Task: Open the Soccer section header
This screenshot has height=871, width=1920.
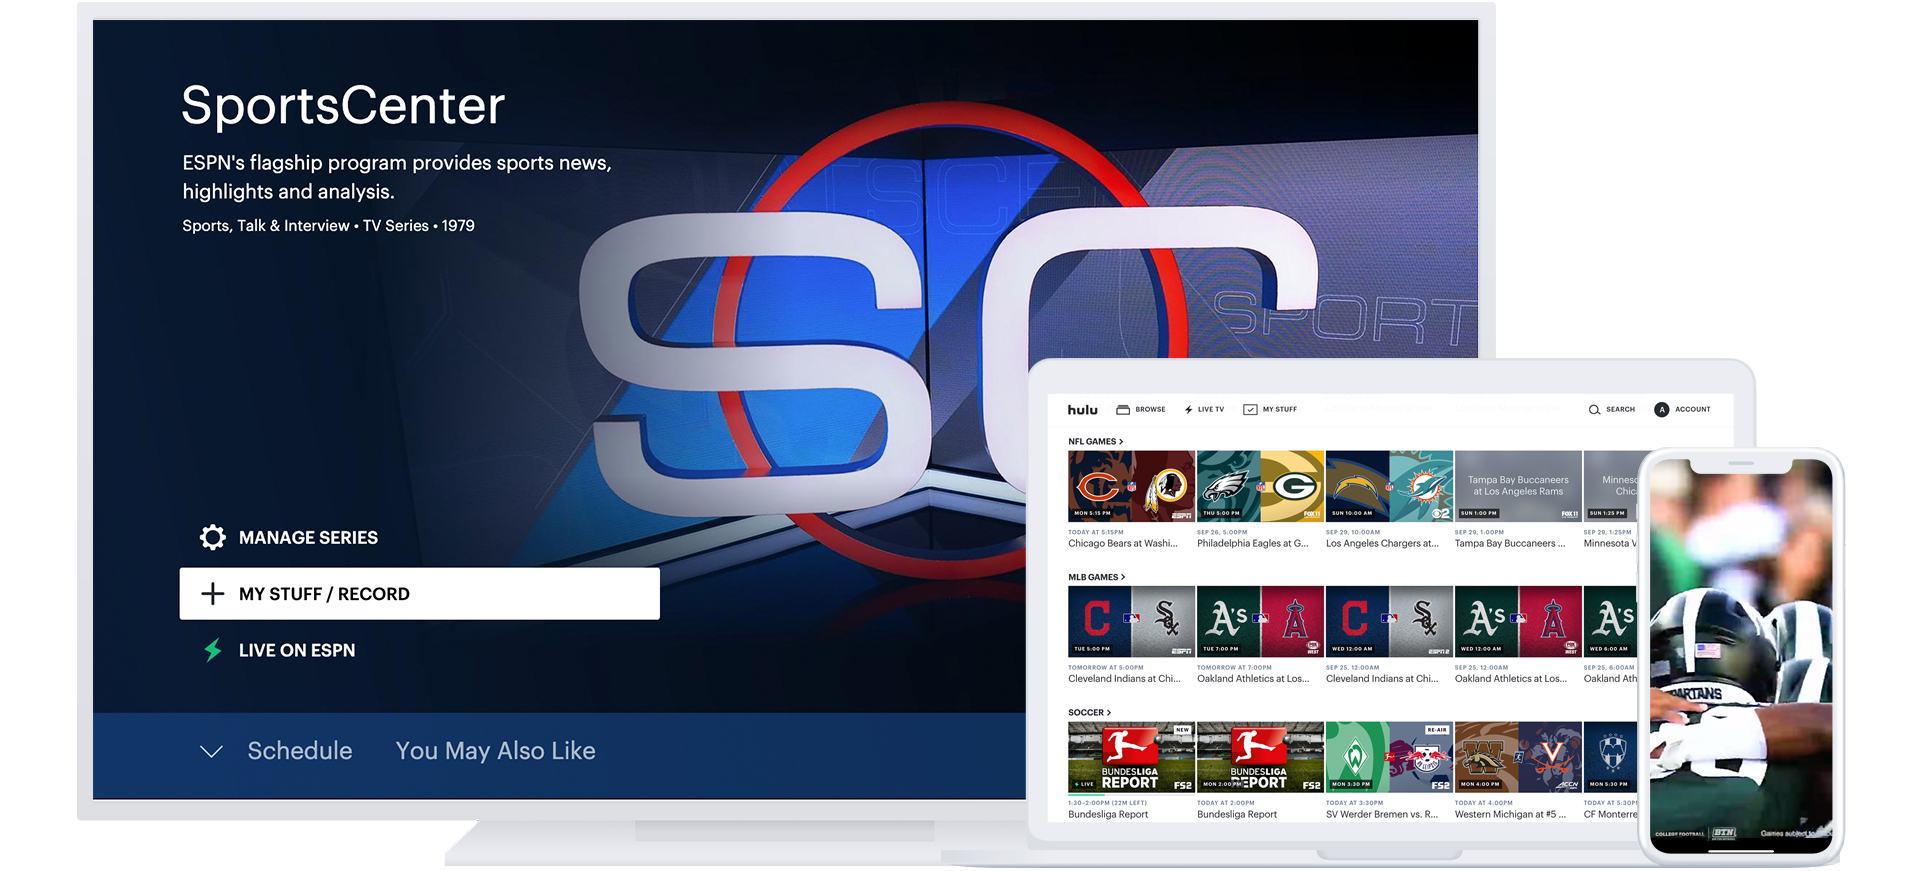Action: pos(1089,713)
